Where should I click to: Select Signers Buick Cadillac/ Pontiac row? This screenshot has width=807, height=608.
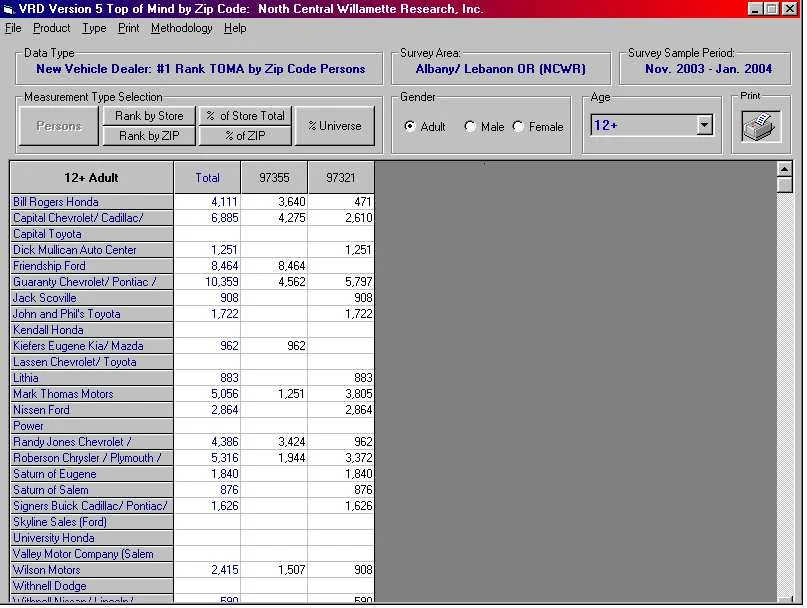92,506
